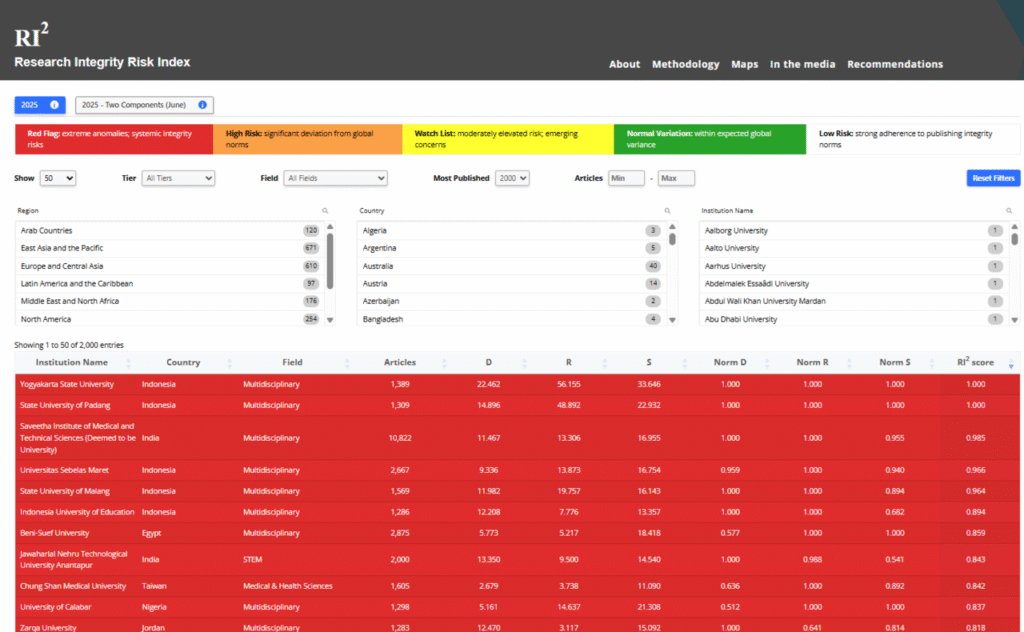The width and height of the screenshot is (1024, 632).
Task: Go to the Maps page in navigation
Action: click(x=744, y=64)
